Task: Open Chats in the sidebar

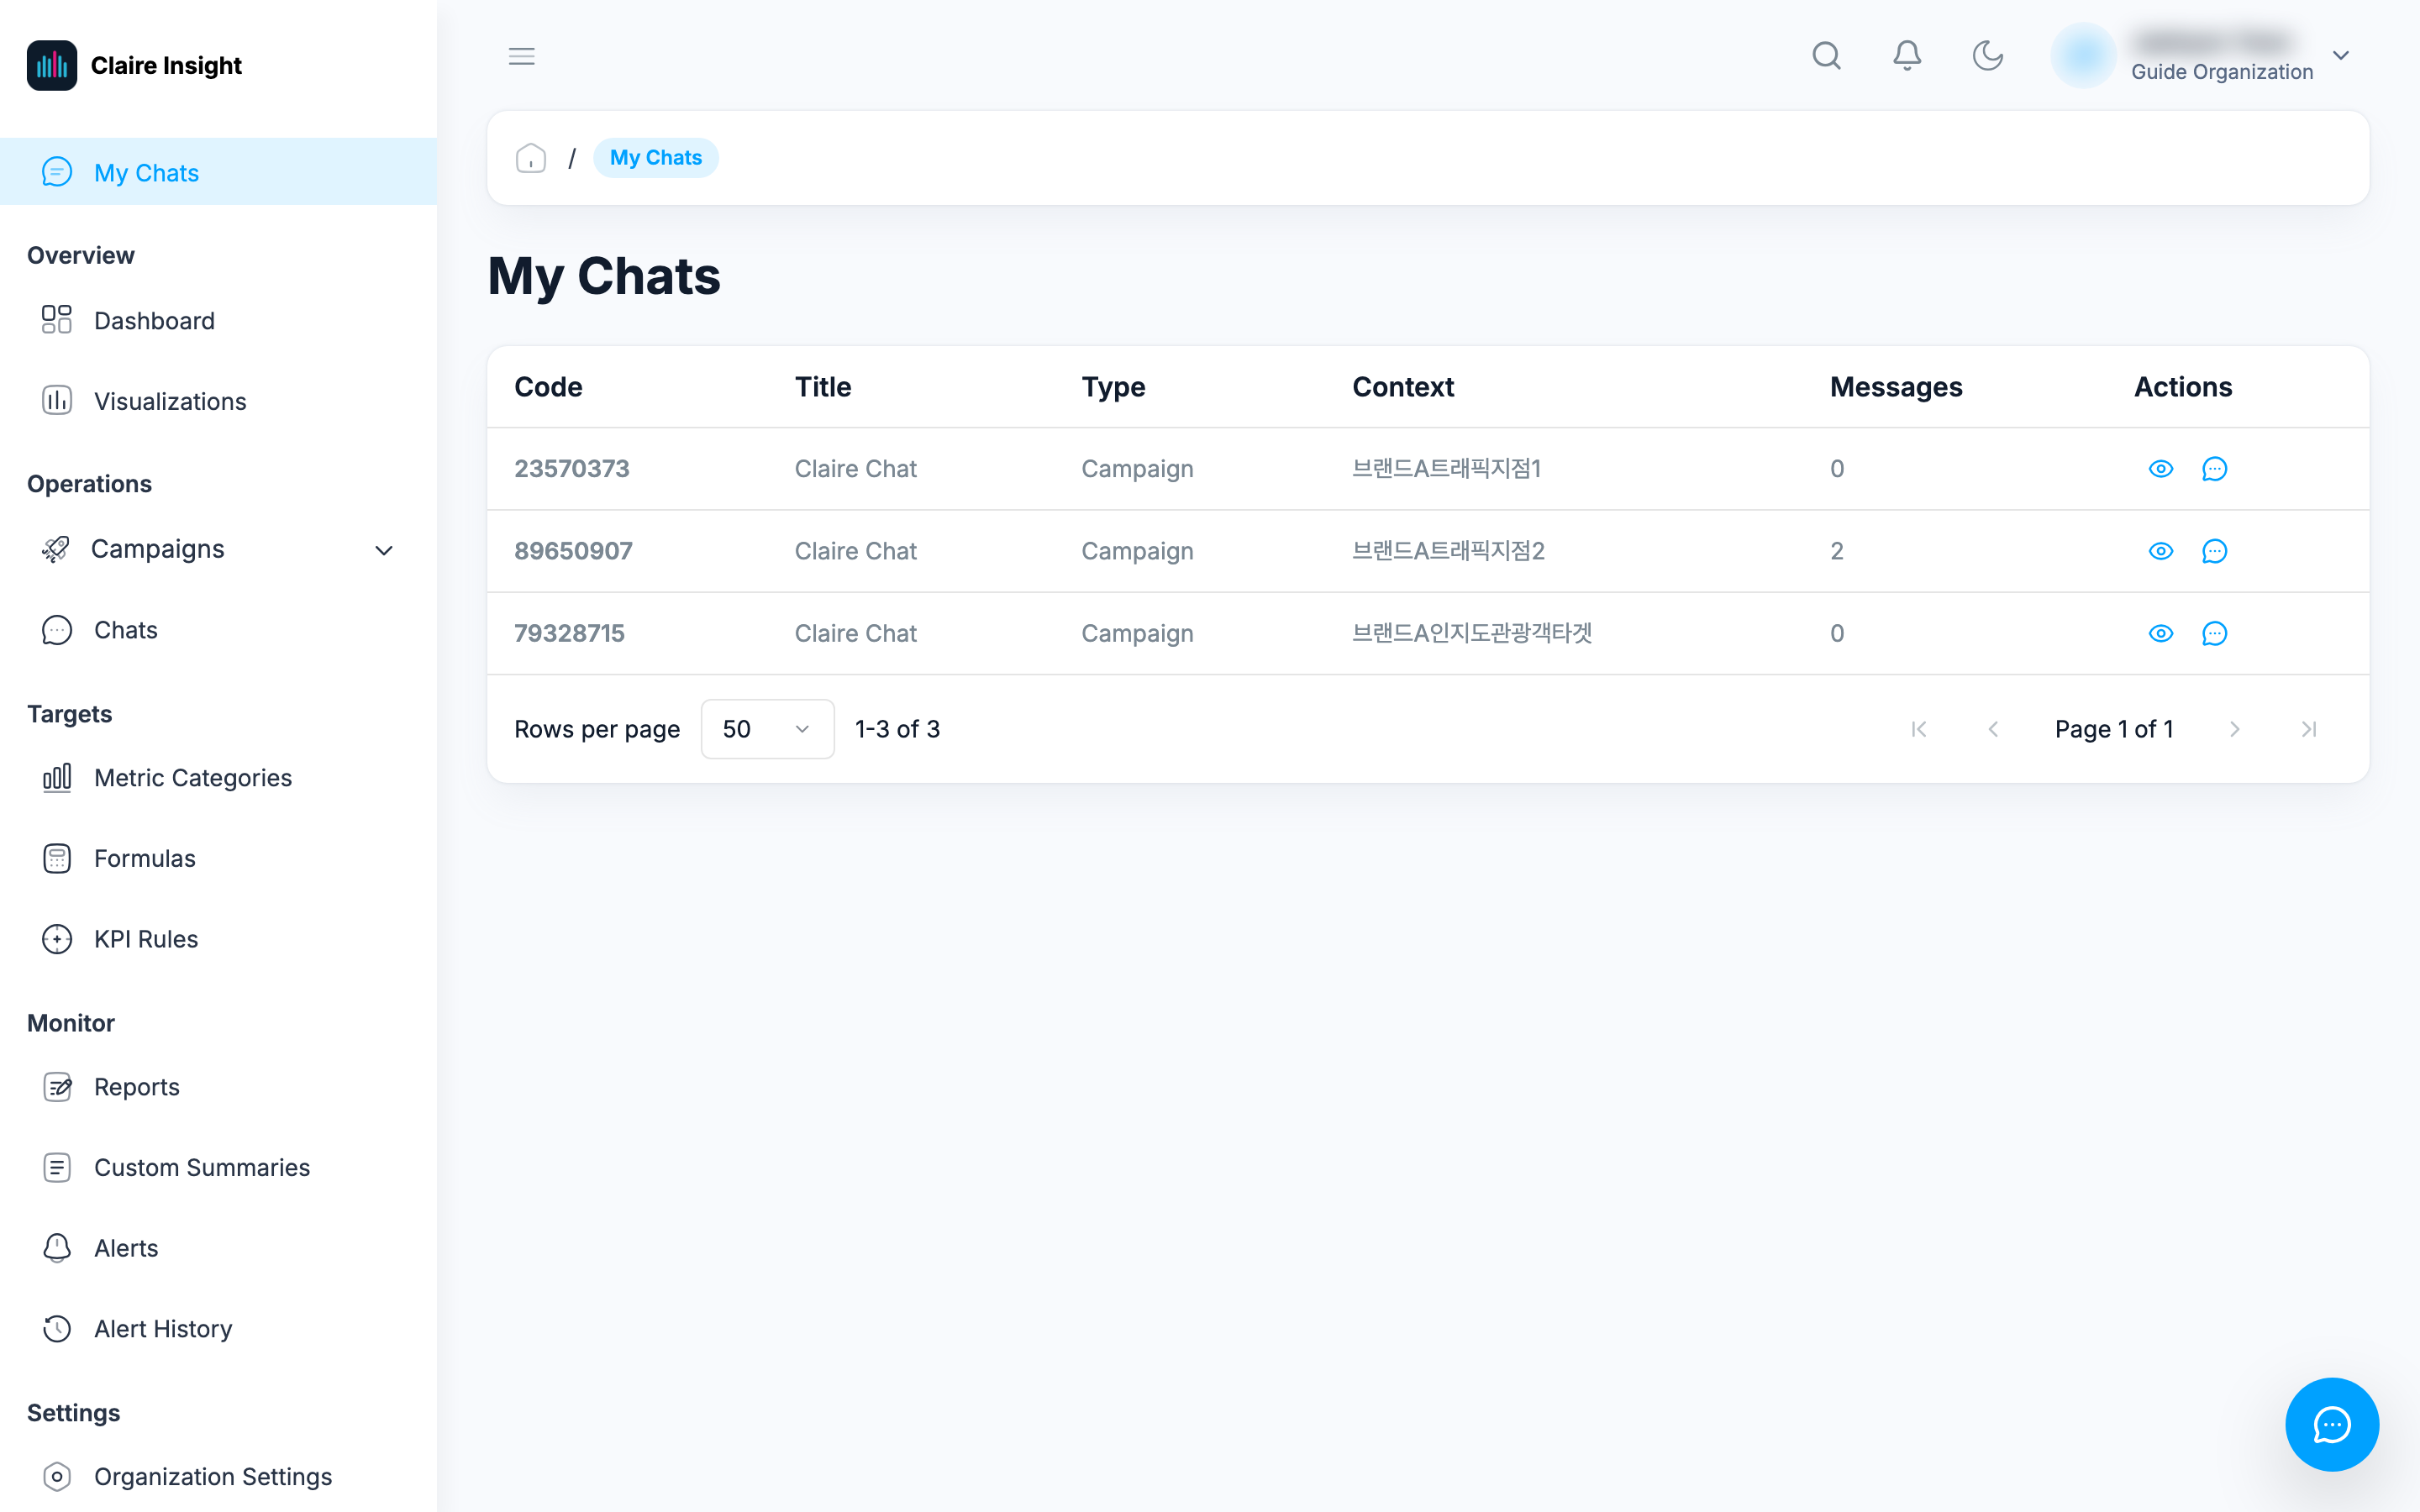Action: coord(218,630)
